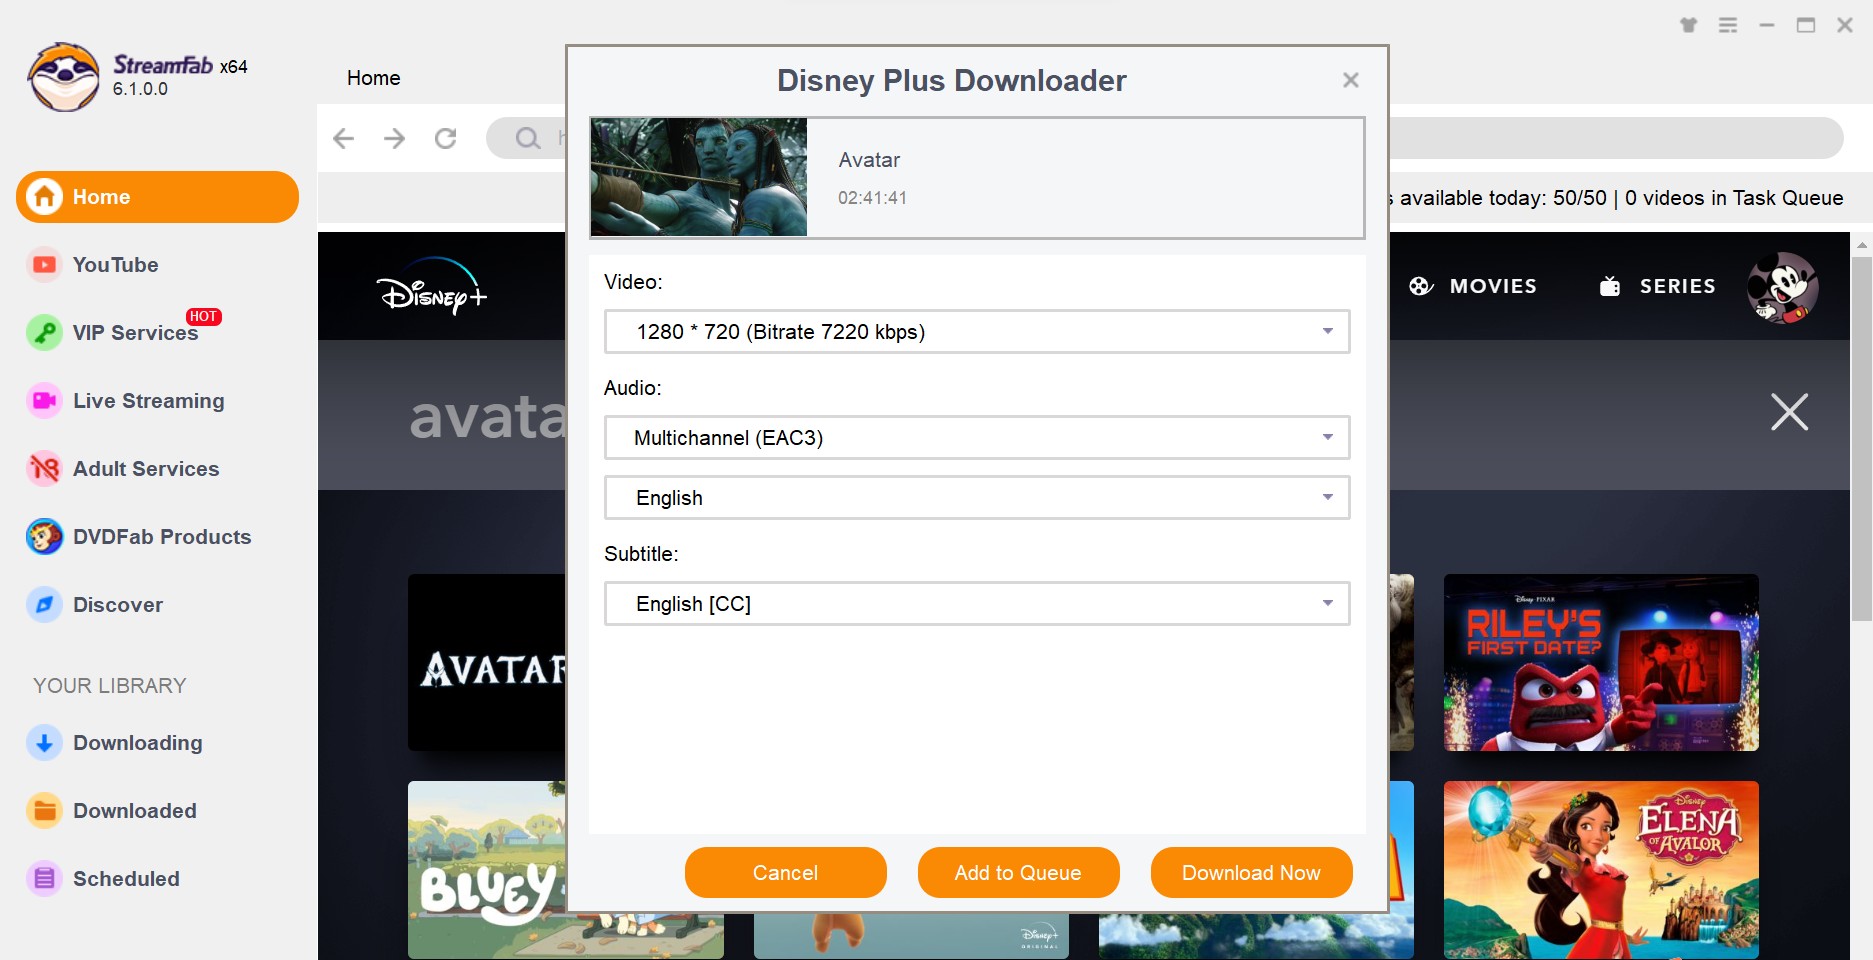Open the Bluey tile
This screenshot has height=960, width=1873.
487,870
